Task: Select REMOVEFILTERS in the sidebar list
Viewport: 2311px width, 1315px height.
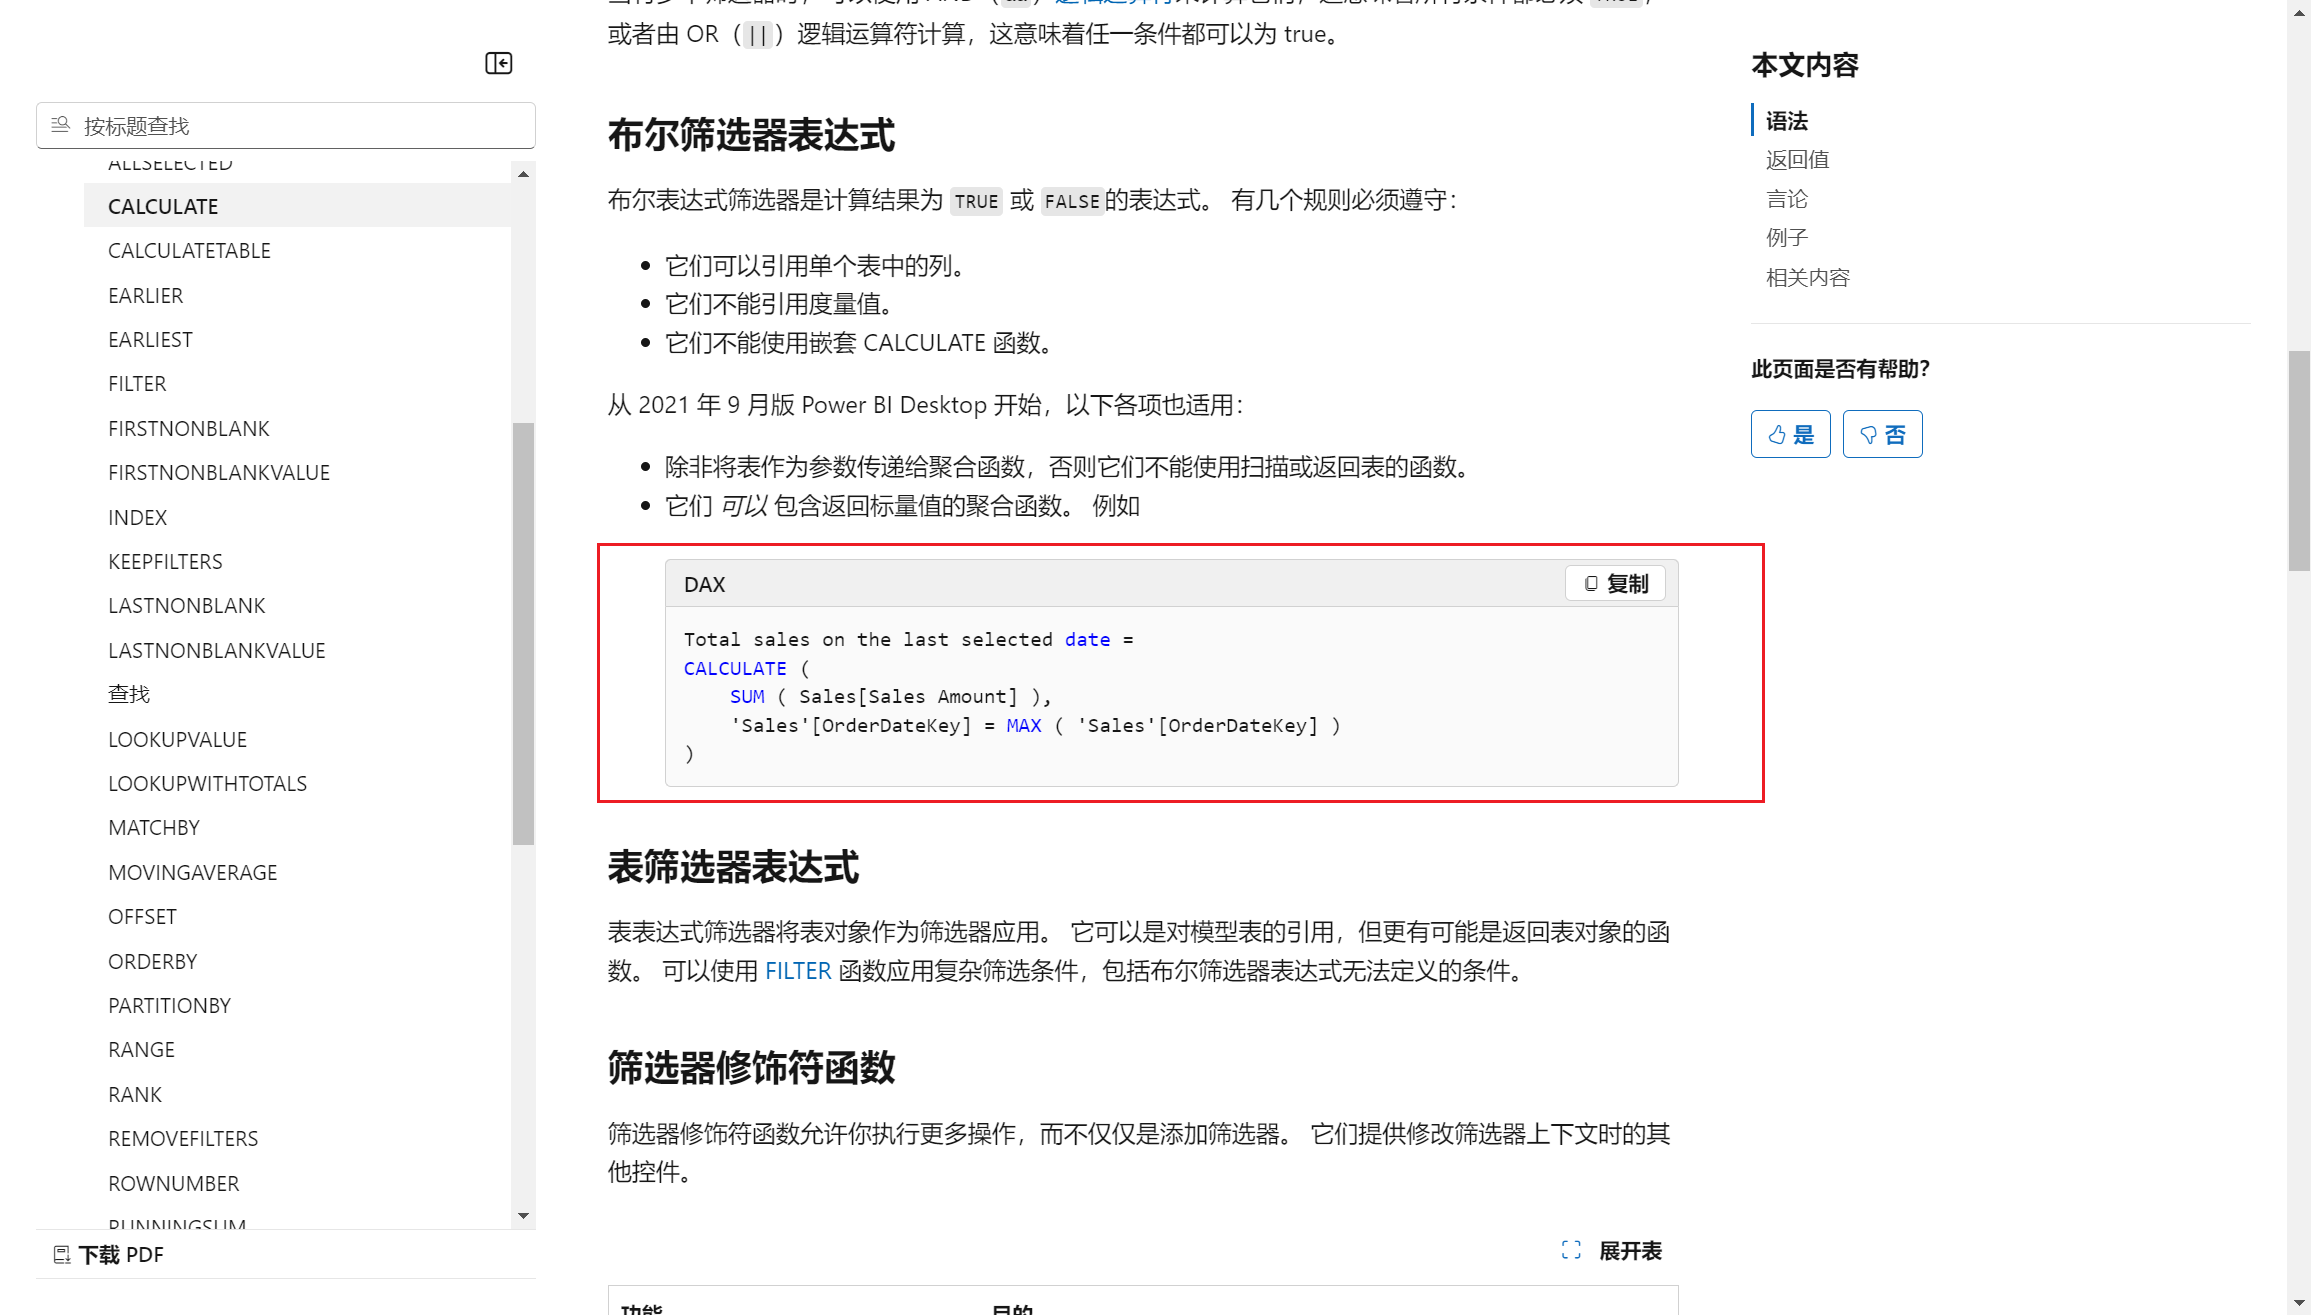Action: coord(183,1139)
